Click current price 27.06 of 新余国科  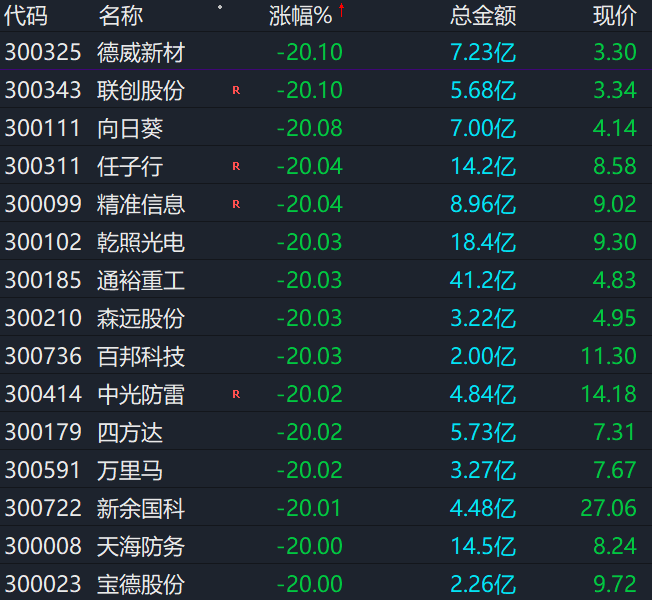coord(608,508)
